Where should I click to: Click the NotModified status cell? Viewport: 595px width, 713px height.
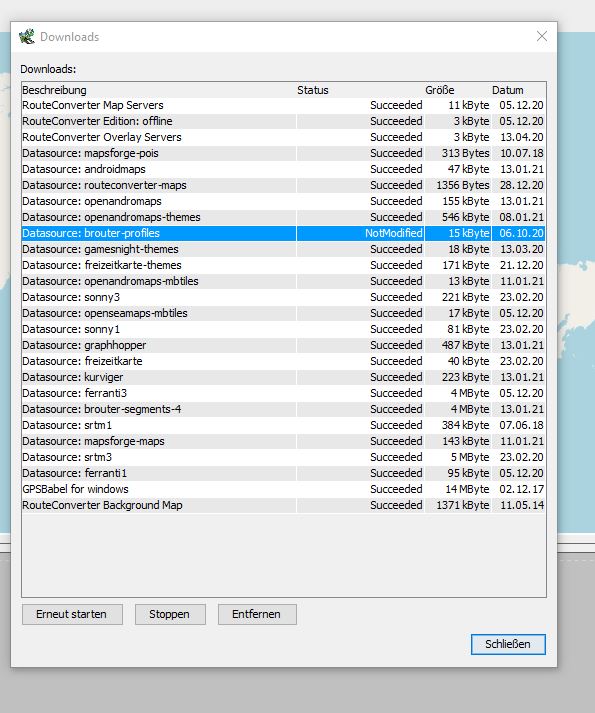click(360, 233)
